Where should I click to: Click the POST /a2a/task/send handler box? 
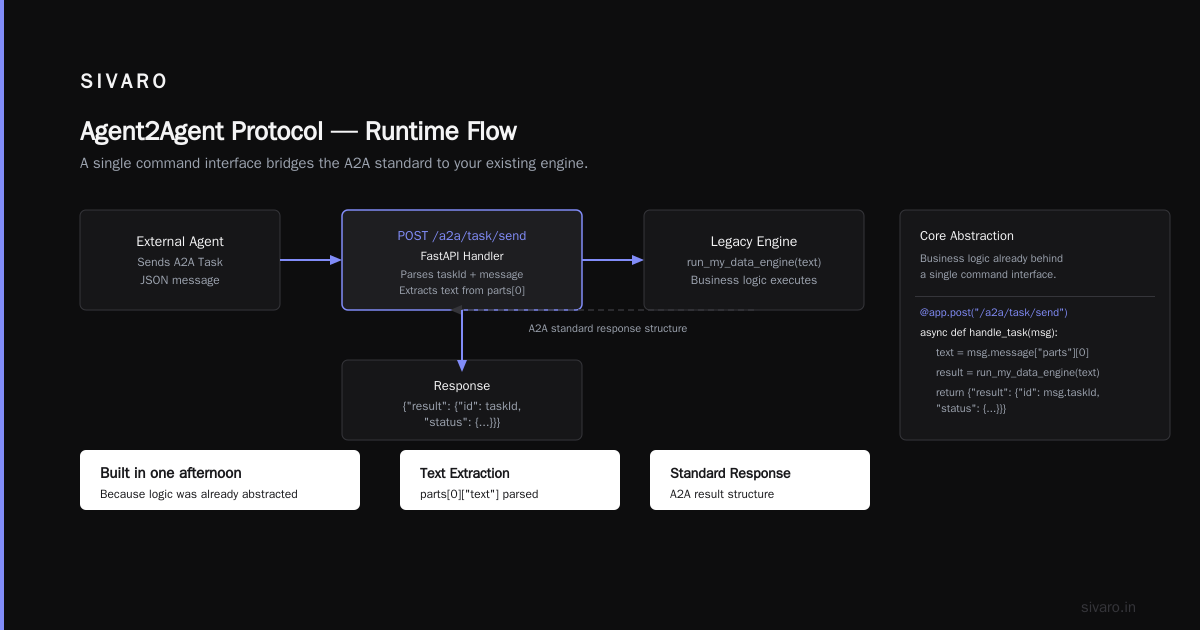[x=462, y=260]
